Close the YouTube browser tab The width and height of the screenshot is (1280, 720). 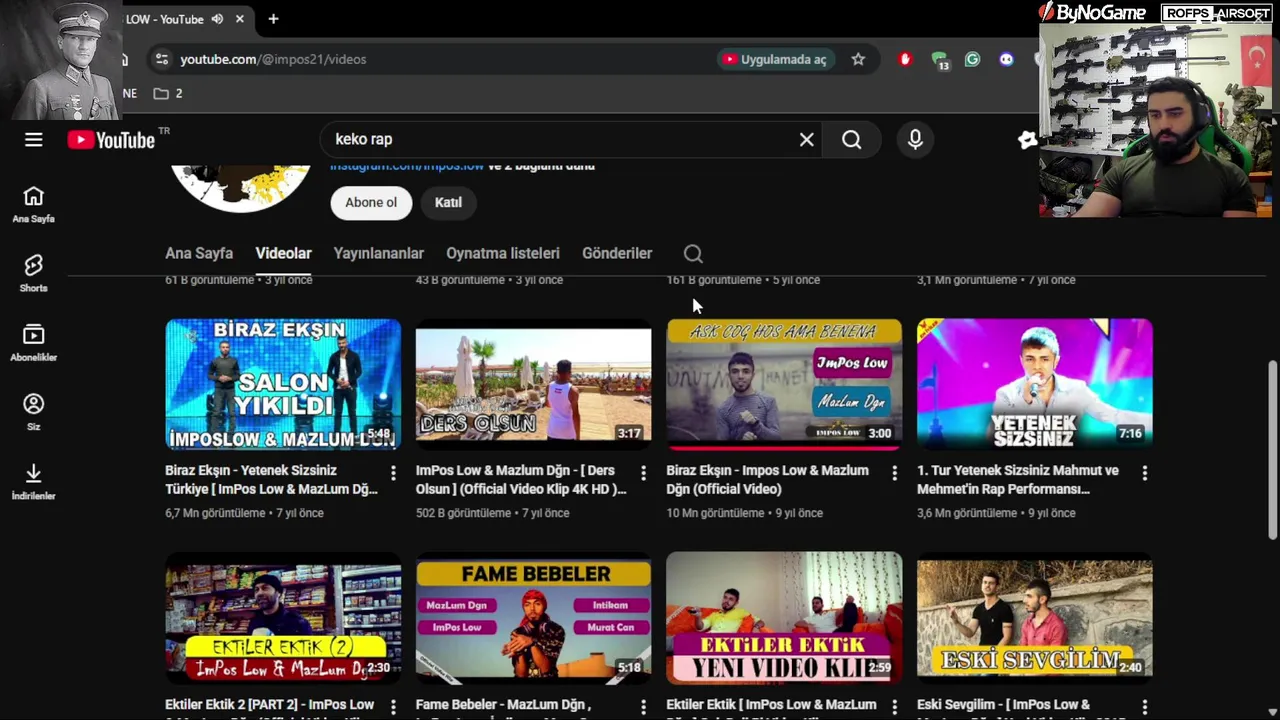tap(240, 19)
